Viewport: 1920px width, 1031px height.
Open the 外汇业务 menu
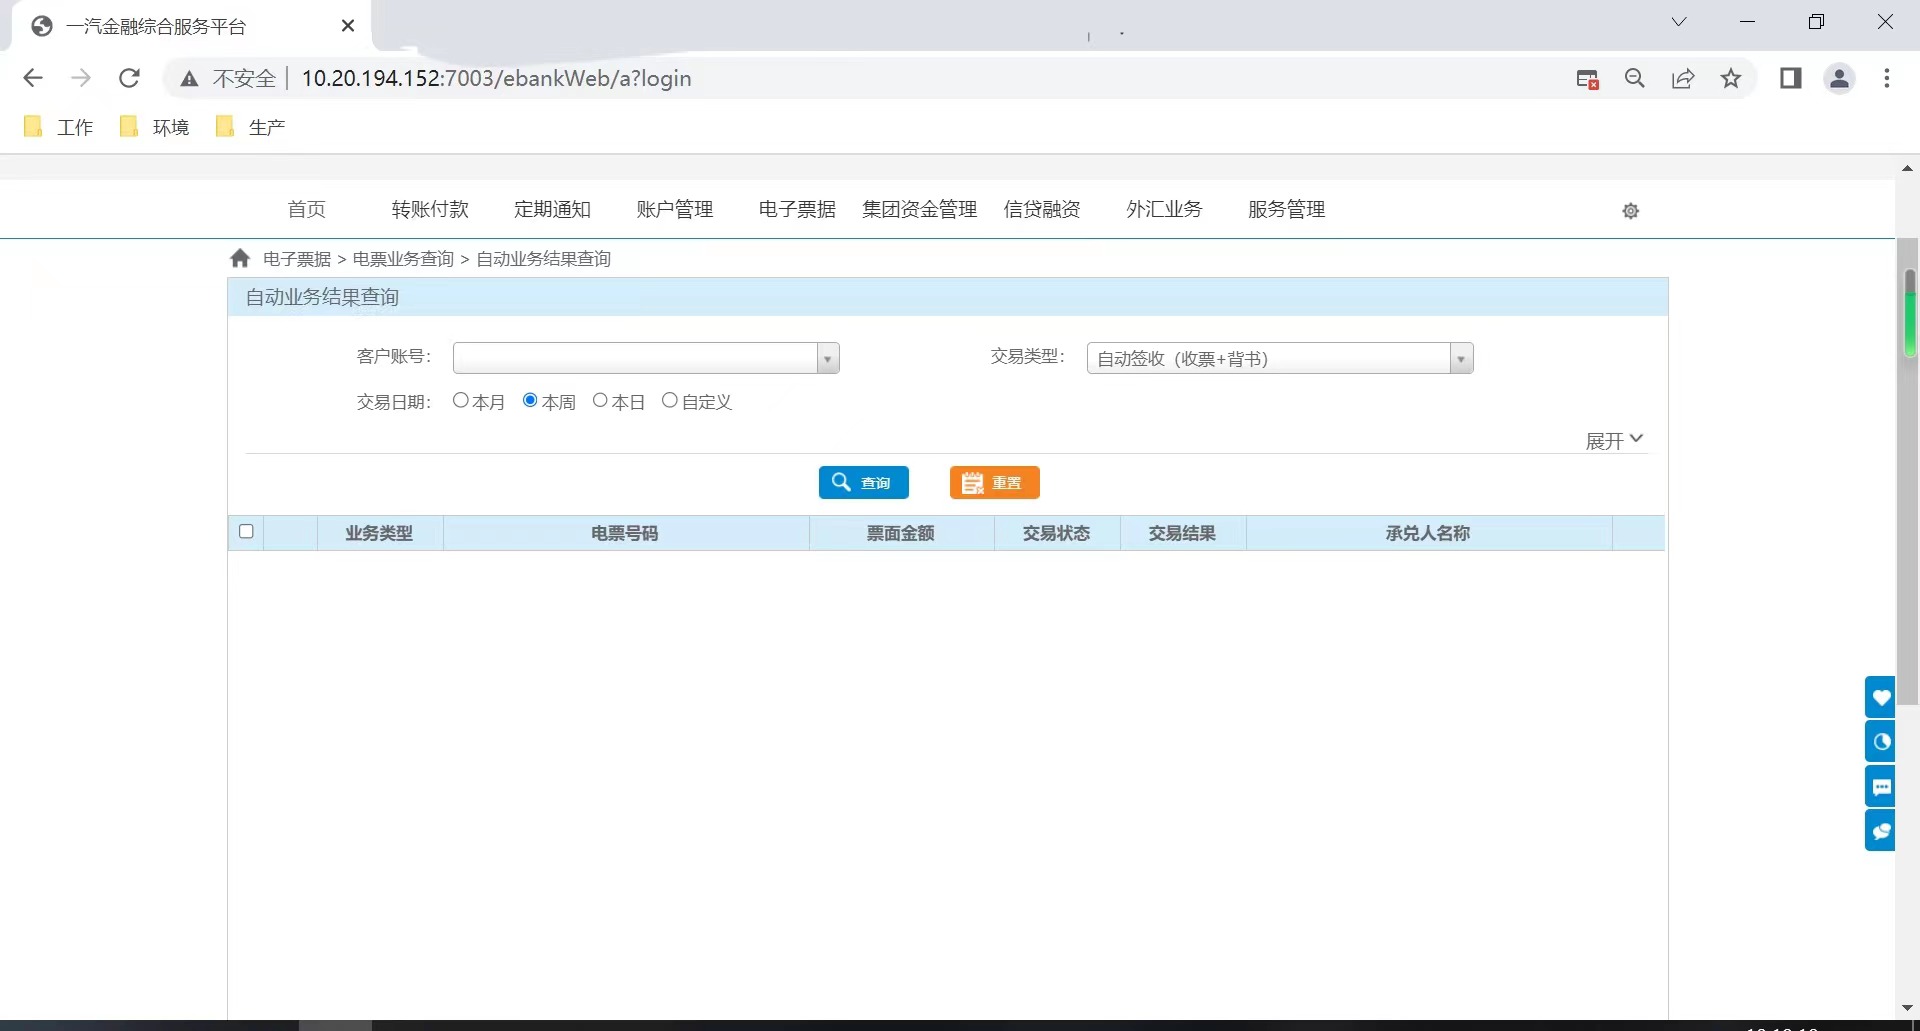(x=1164, y=209)
